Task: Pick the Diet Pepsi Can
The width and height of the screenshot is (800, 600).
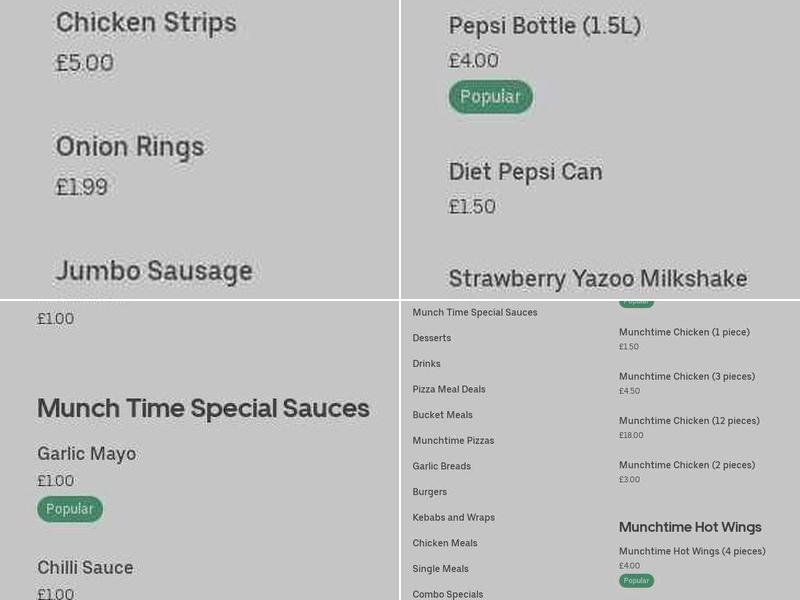Action: tap(525, 171)
